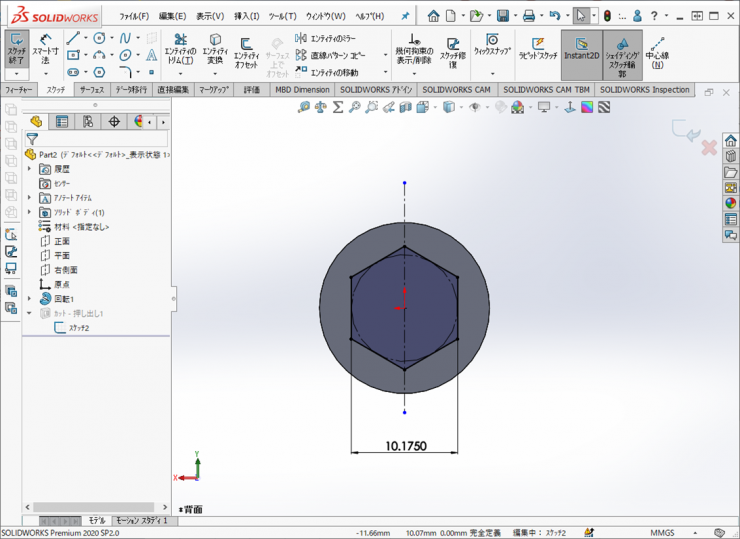The height and width of the screenshot is (539, 740).
Task: Click the filter funnel icon in feature tree
Action: [x=32, y=140]
